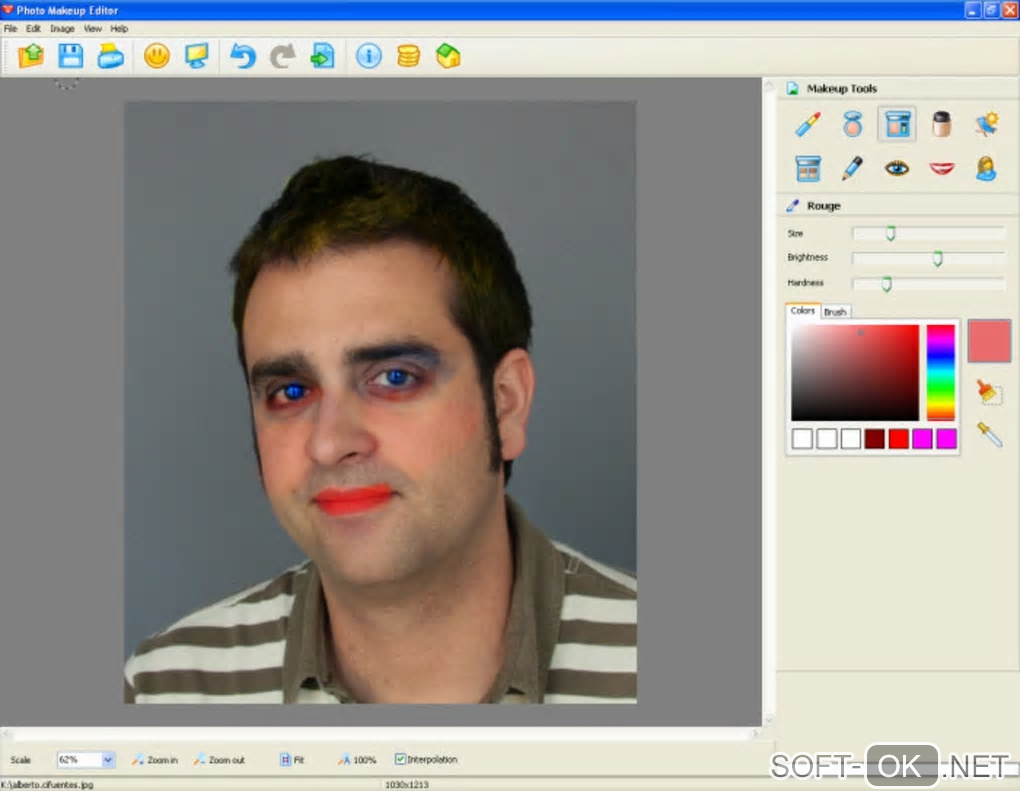This screenshot has width=1020, height=791.
Task: Select the foundation bottle makeup tool
Action: coord(941,124)
